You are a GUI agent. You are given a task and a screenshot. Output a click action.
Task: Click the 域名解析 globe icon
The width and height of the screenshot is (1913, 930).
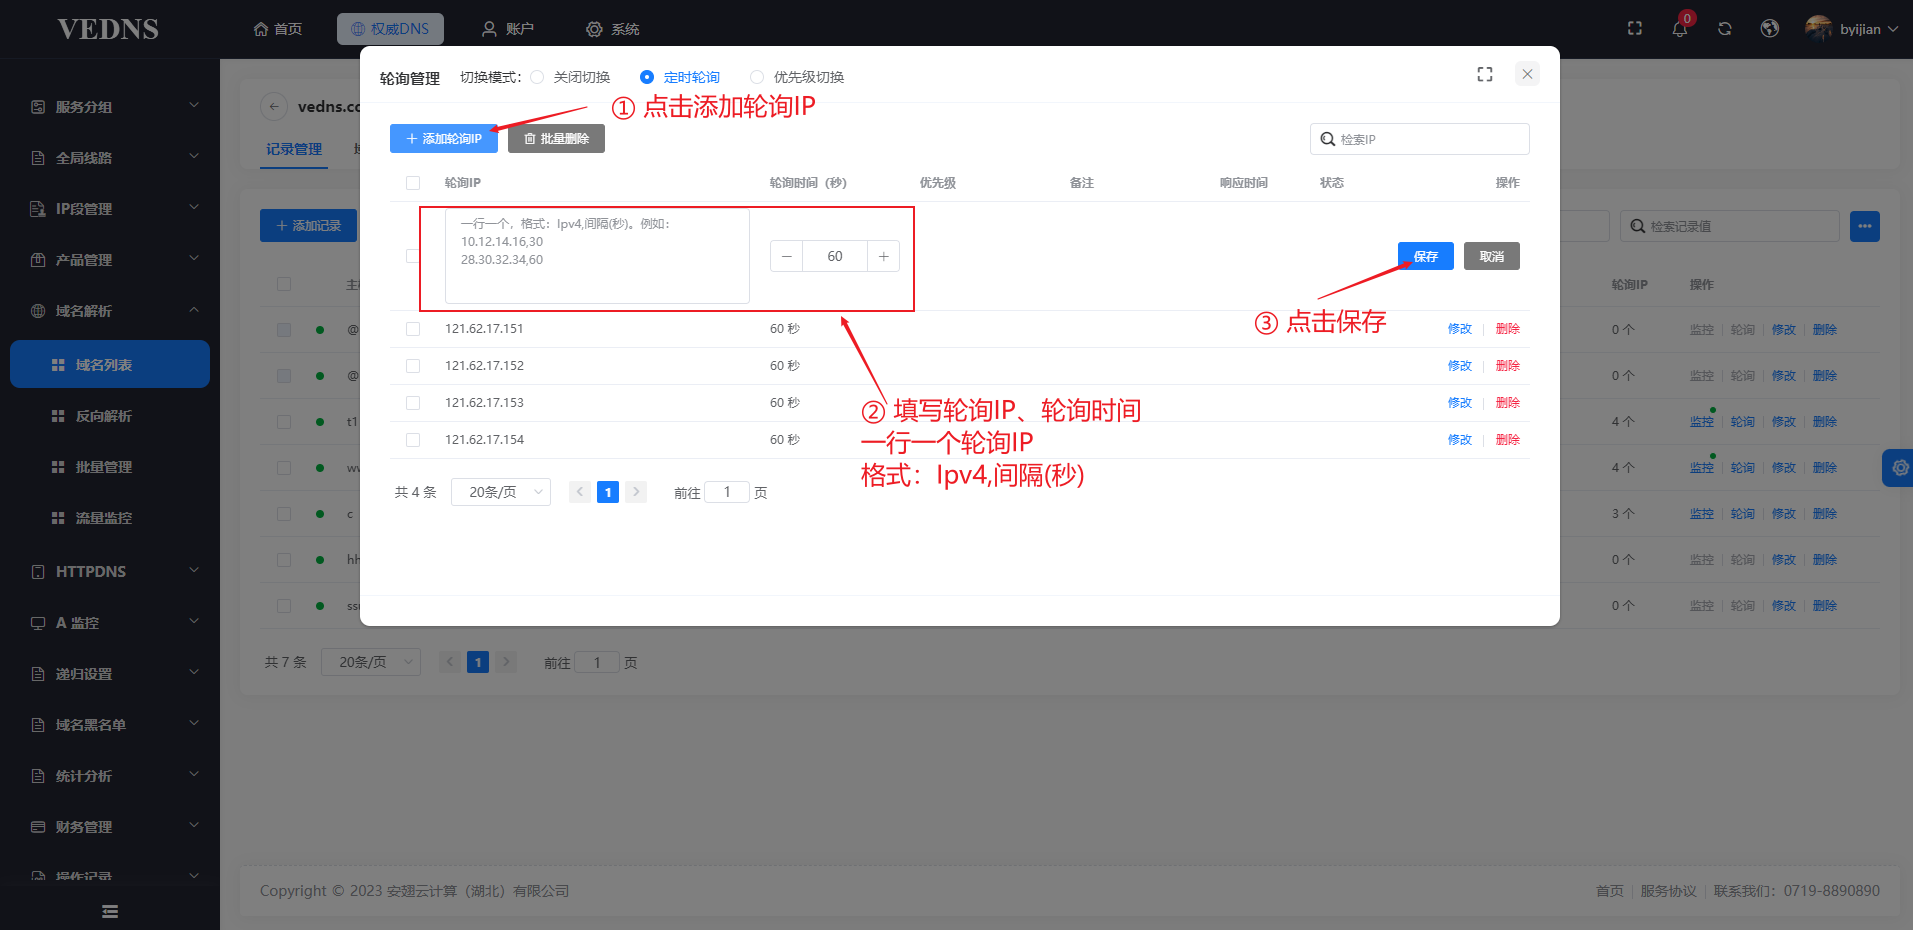click(38, 311)
